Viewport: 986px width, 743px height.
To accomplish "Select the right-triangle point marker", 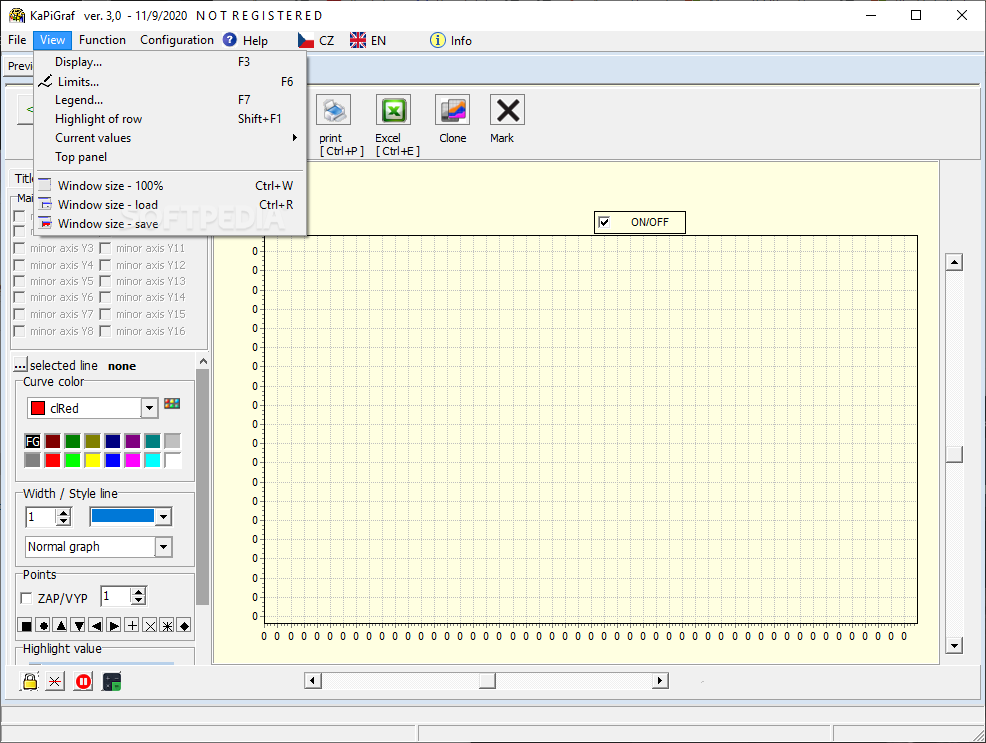I will [114, 625].
